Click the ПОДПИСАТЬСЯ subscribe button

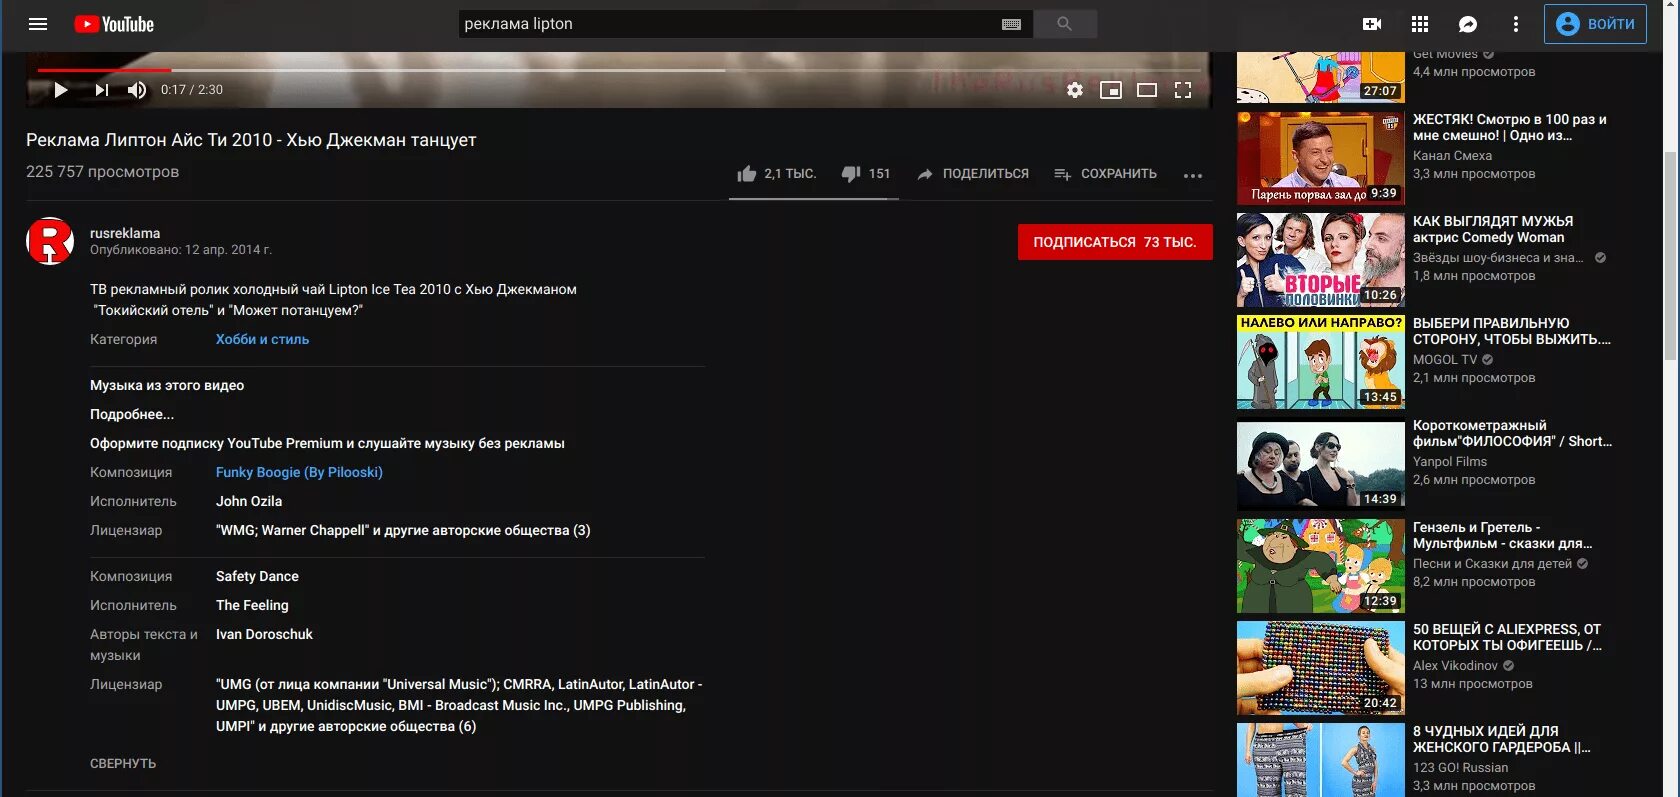(x=1115, y=242)
